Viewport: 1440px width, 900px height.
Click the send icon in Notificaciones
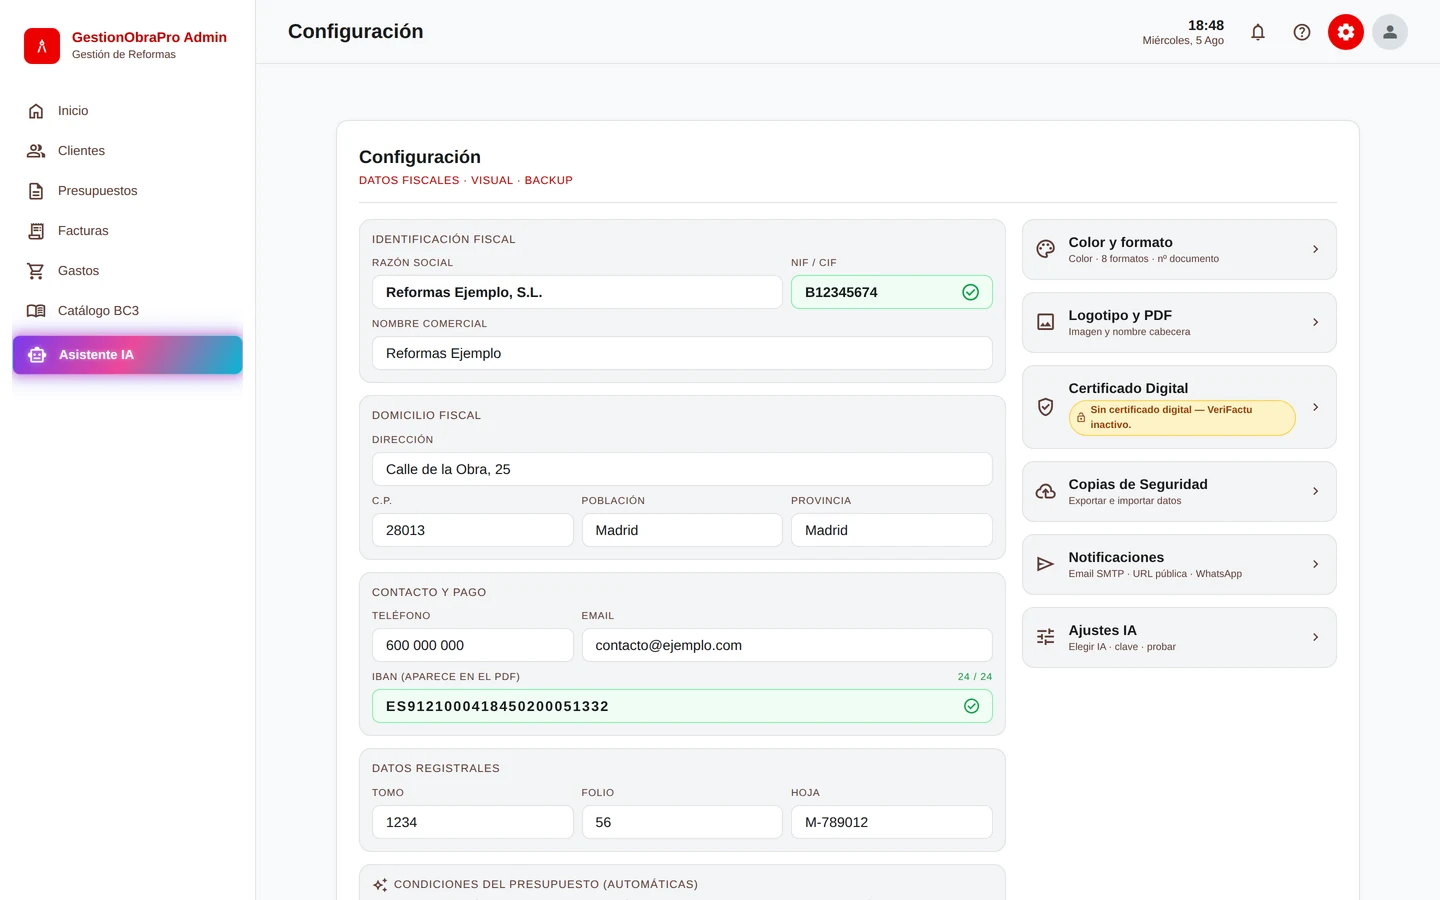[1046, 564]
